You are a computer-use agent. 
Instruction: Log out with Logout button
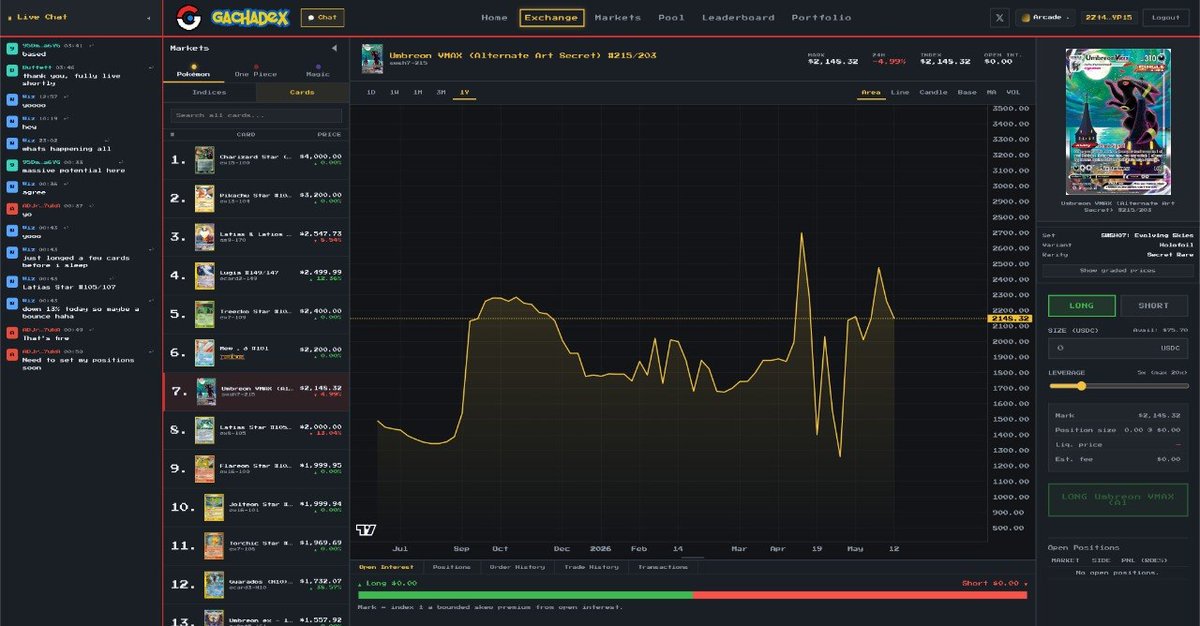(1166, 17)
